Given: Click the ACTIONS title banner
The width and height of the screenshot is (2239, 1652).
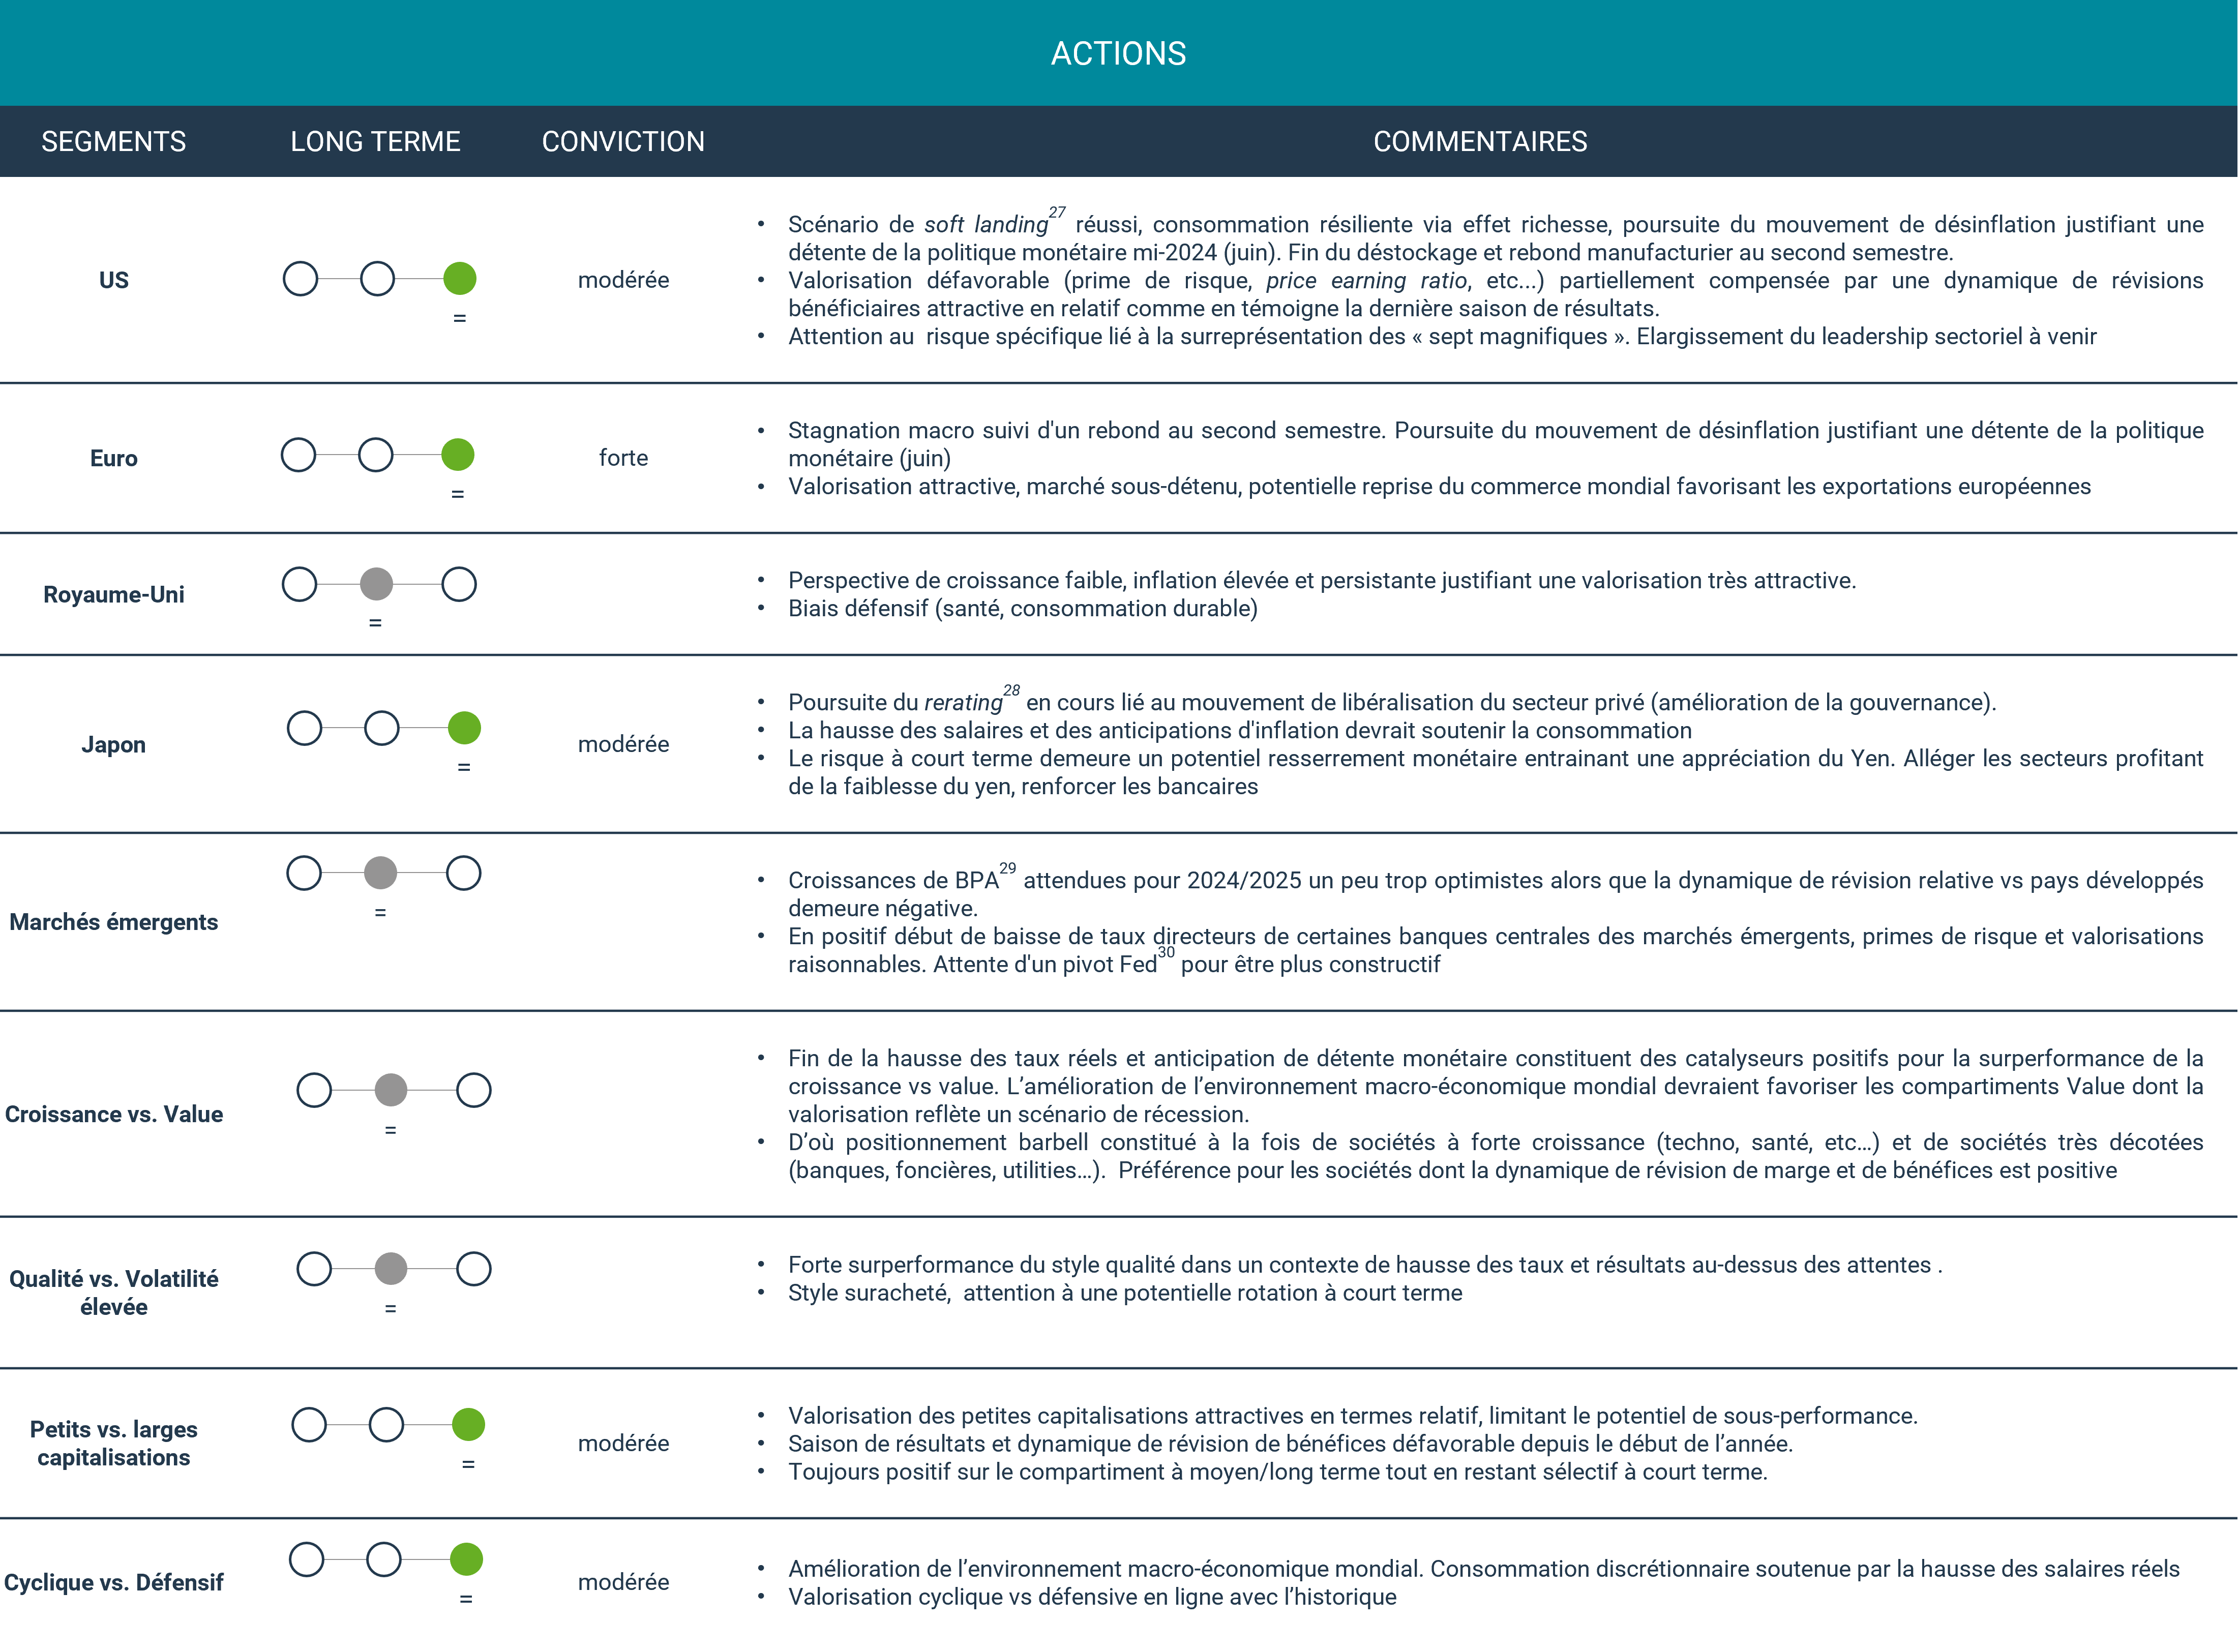Looking at the screenshot, I should click(x=1118, y=53).
